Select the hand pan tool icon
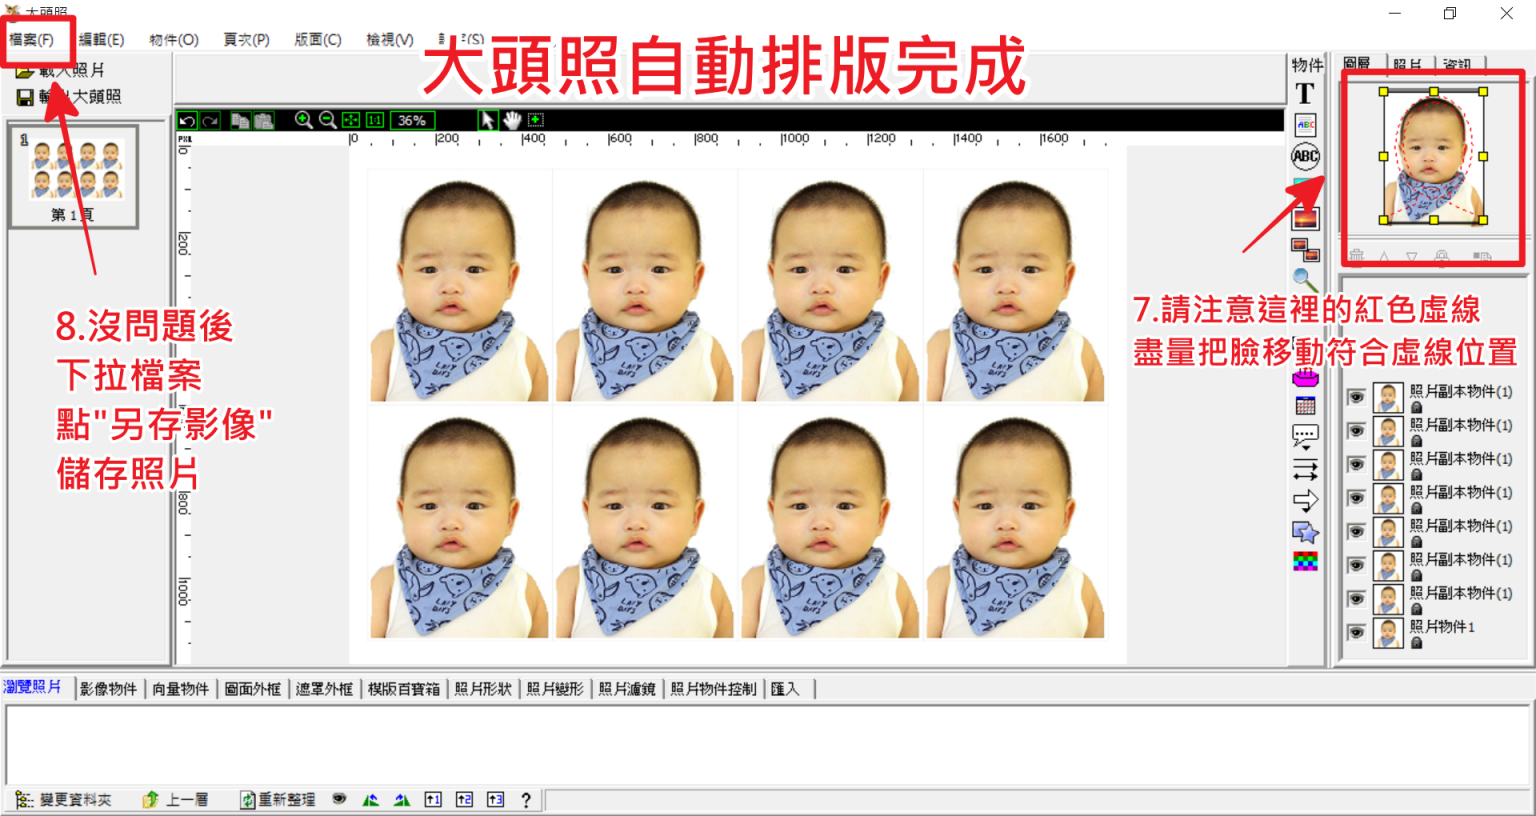 pyautogui.click(x=512, y=120)
